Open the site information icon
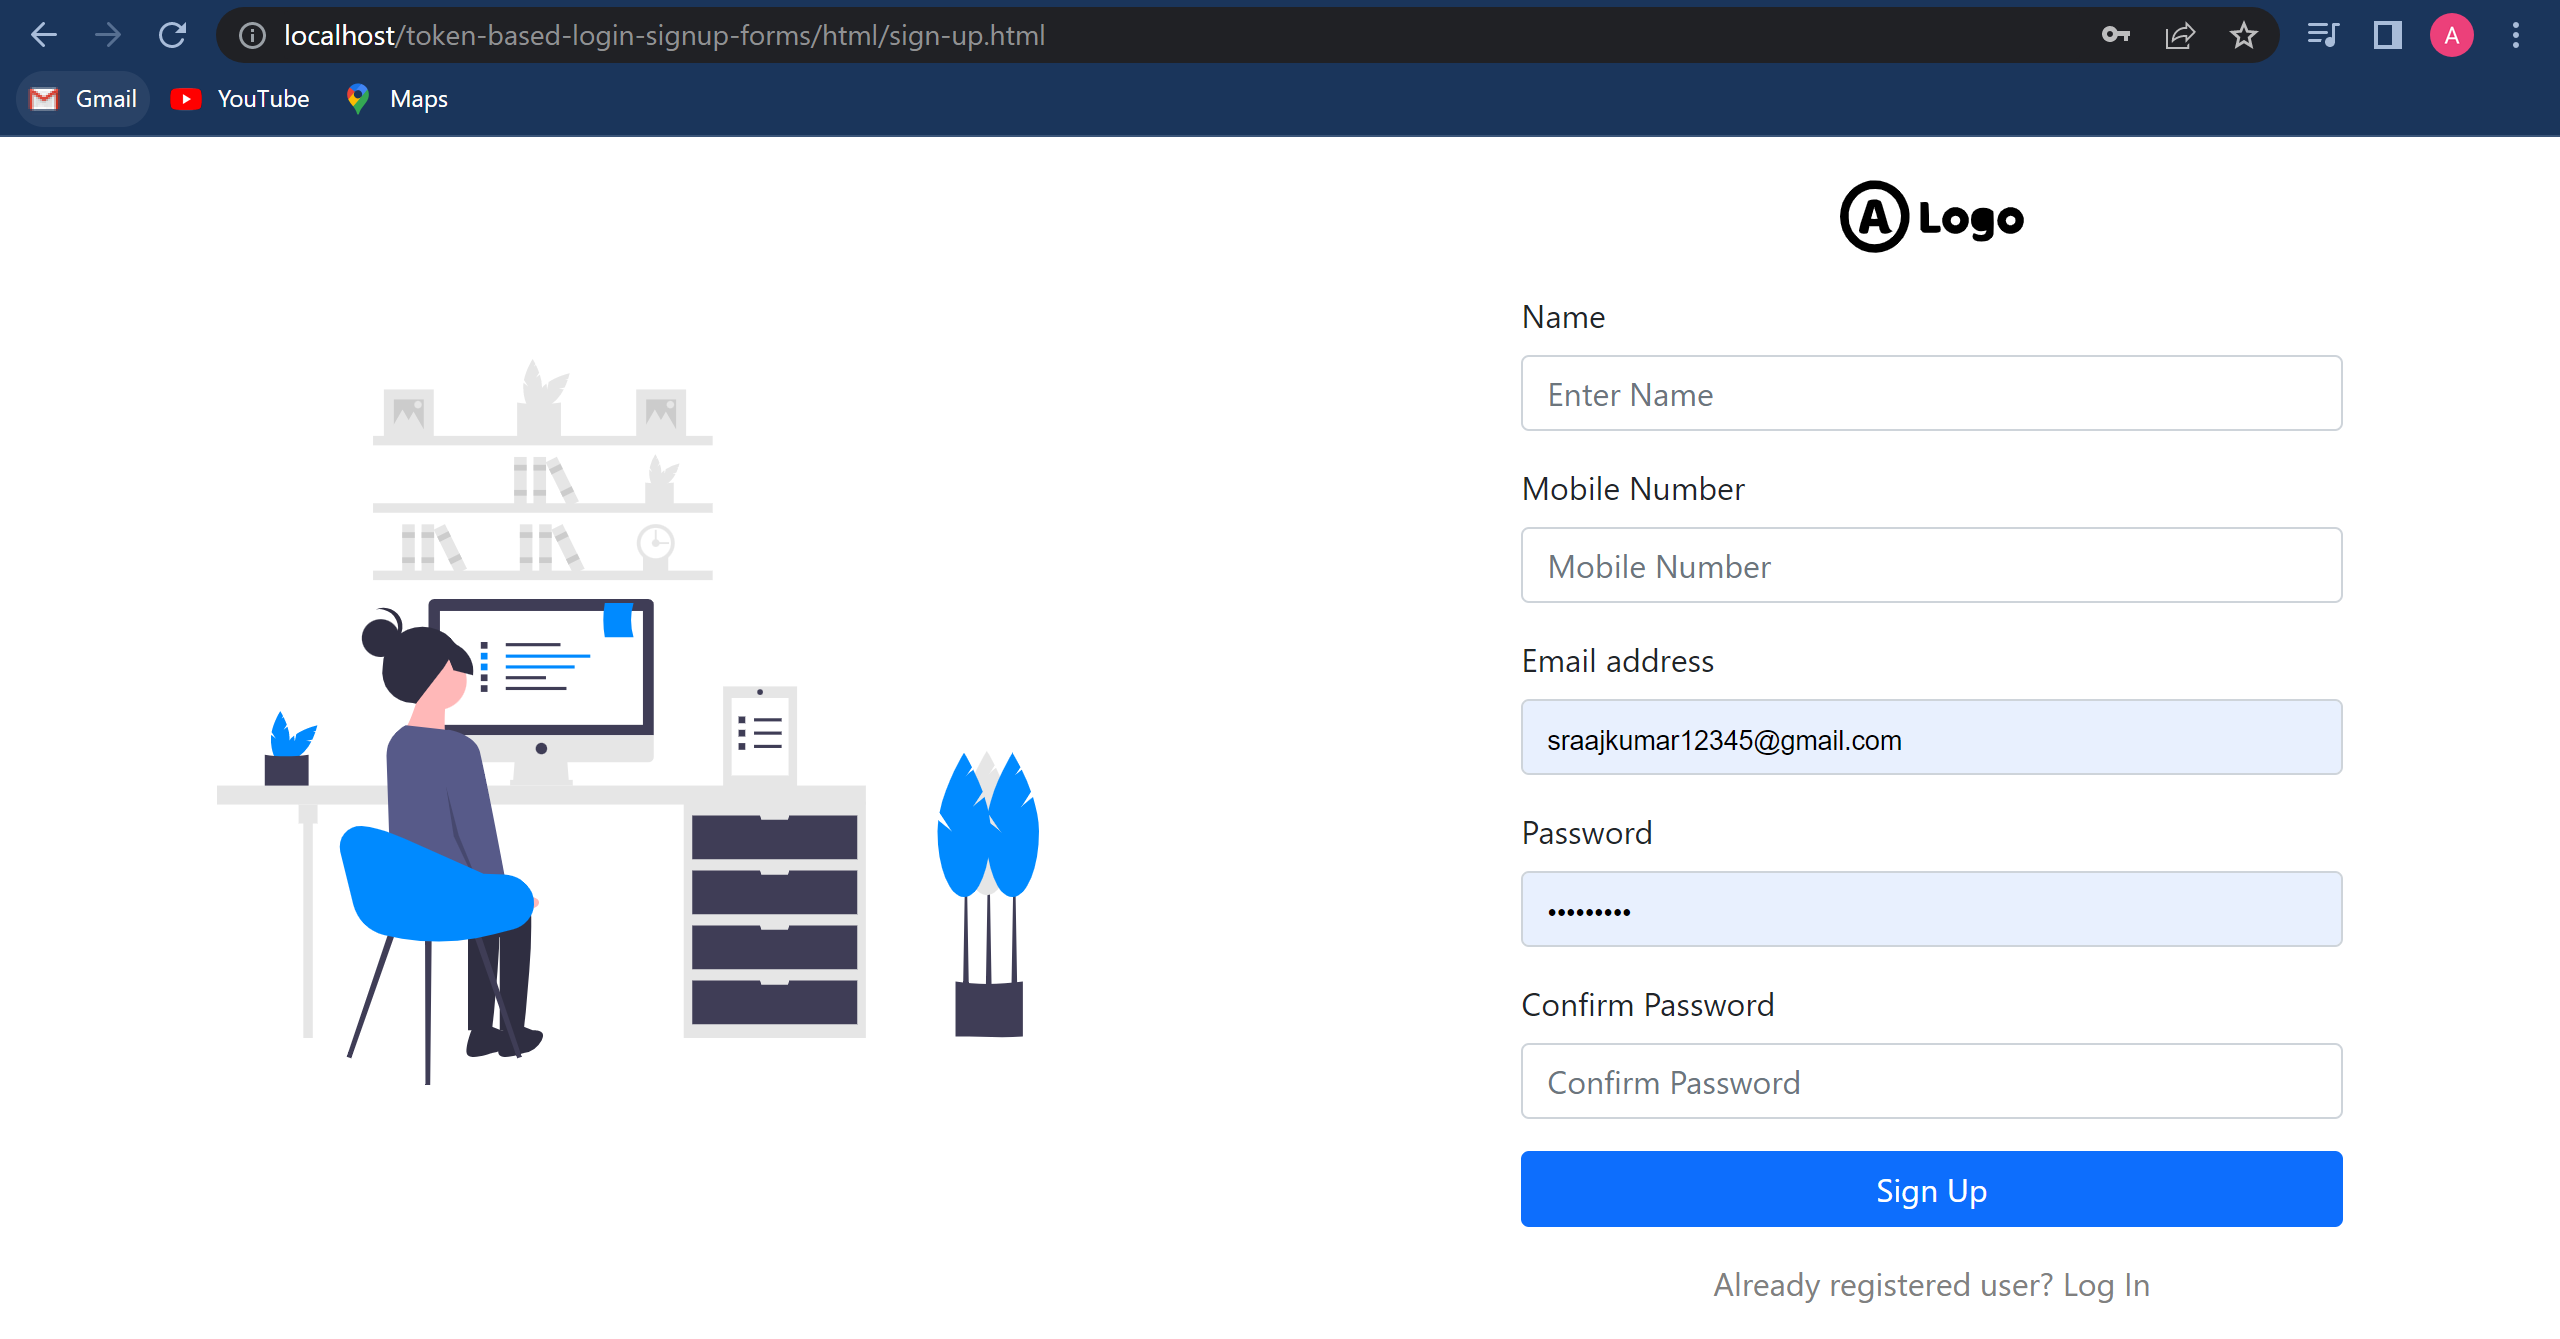 [252, 36]
